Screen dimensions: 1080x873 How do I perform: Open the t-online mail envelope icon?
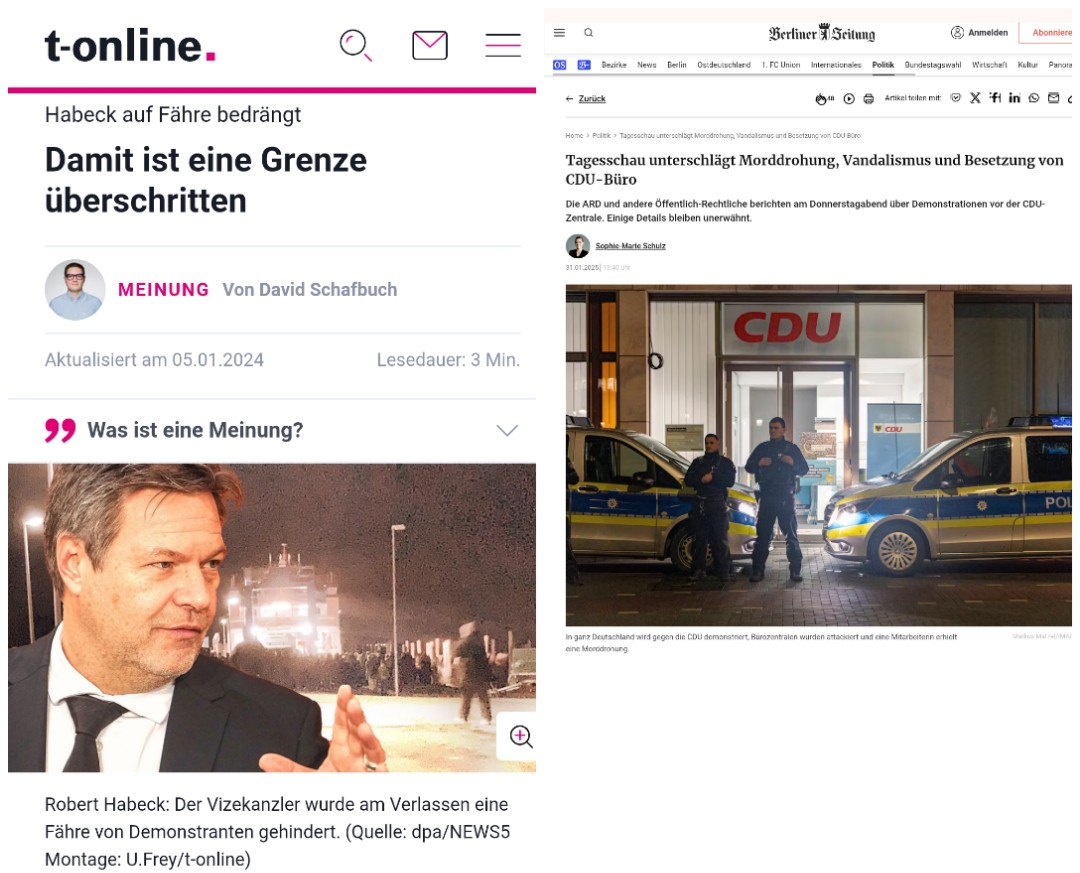(x=430, y=45)
